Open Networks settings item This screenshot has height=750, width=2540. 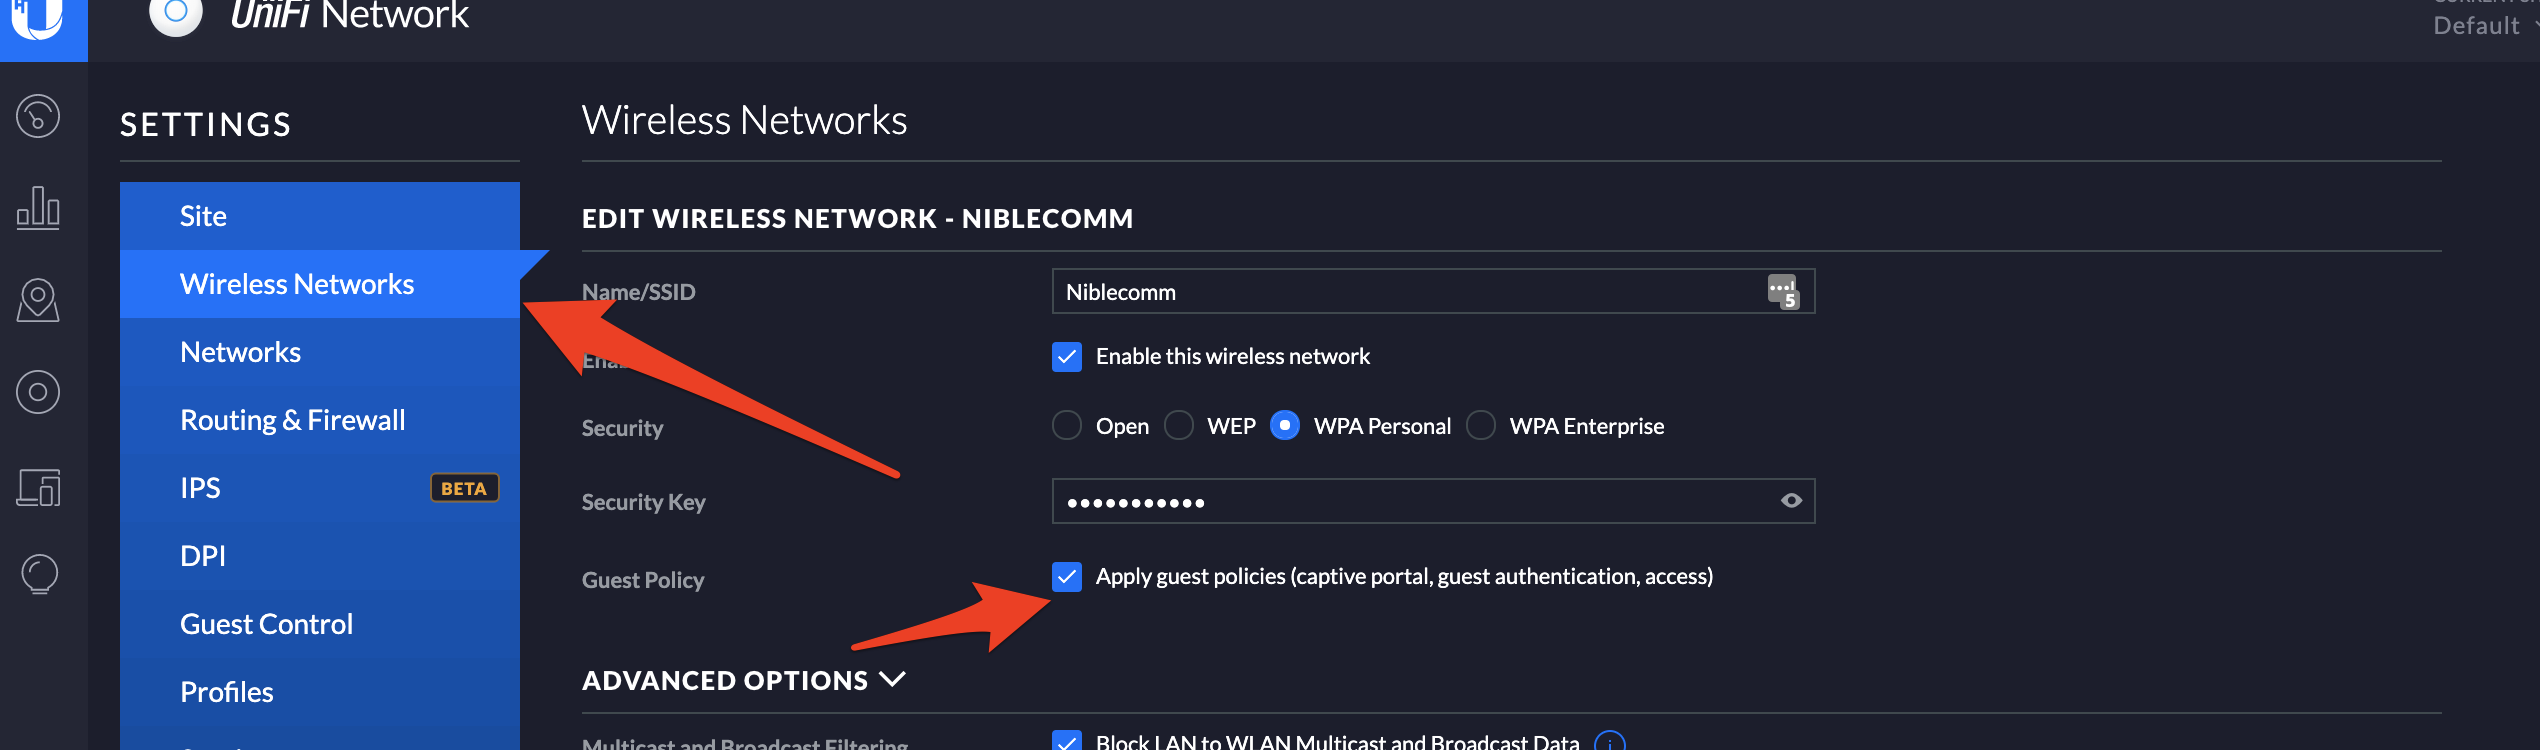point(320,352)
